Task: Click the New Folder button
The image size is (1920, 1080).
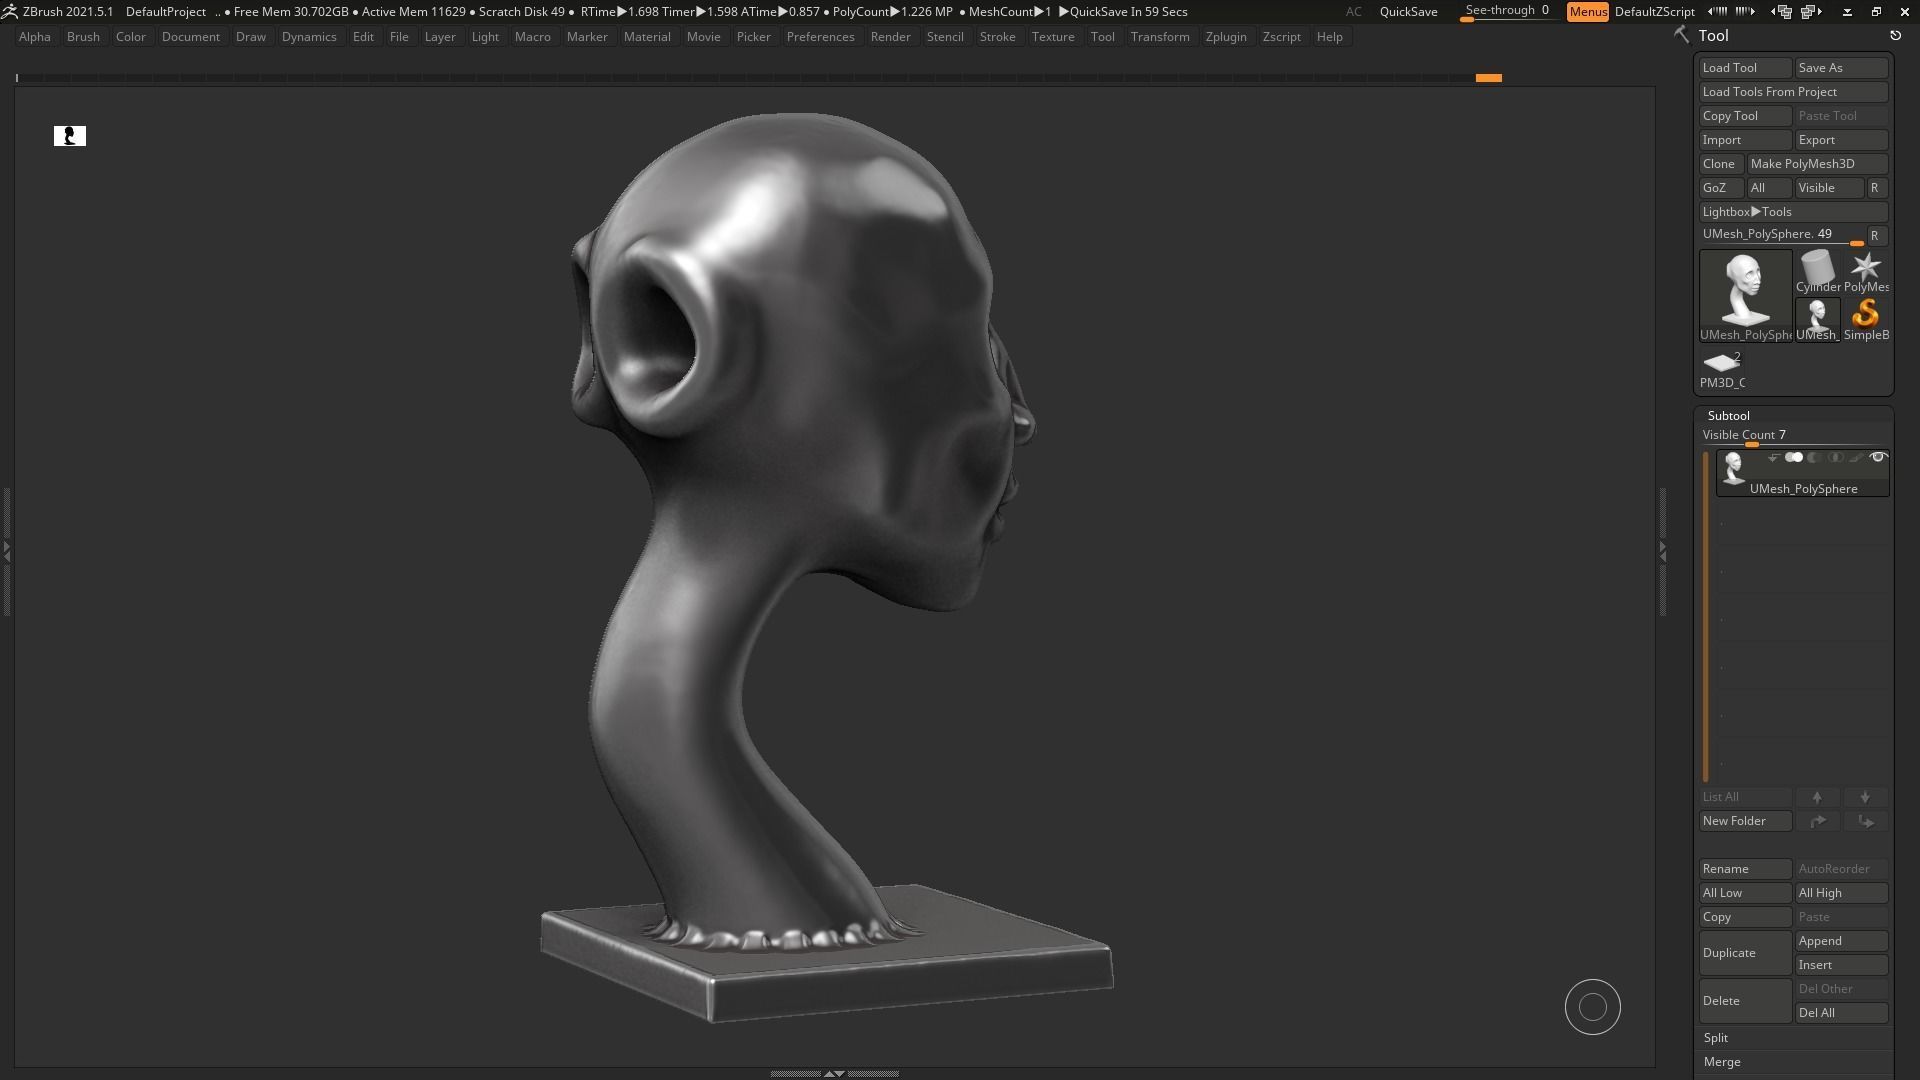Action: tap(1746, 821)
